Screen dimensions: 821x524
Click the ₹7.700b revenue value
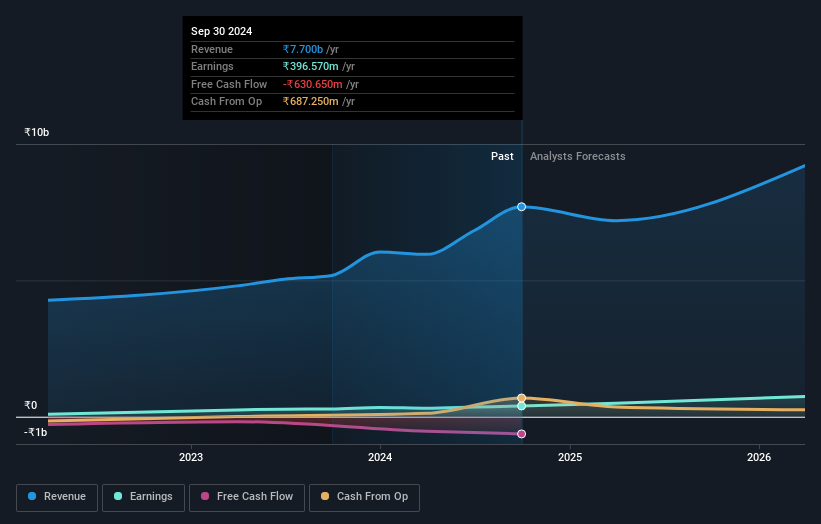(x=303, y=49)
